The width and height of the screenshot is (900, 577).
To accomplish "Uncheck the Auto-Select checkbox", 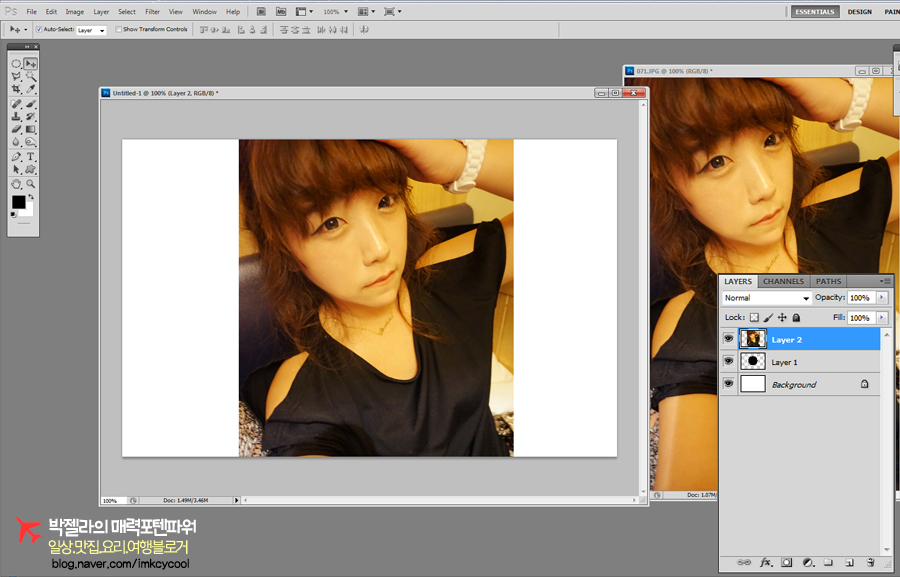I will [39, 29].
